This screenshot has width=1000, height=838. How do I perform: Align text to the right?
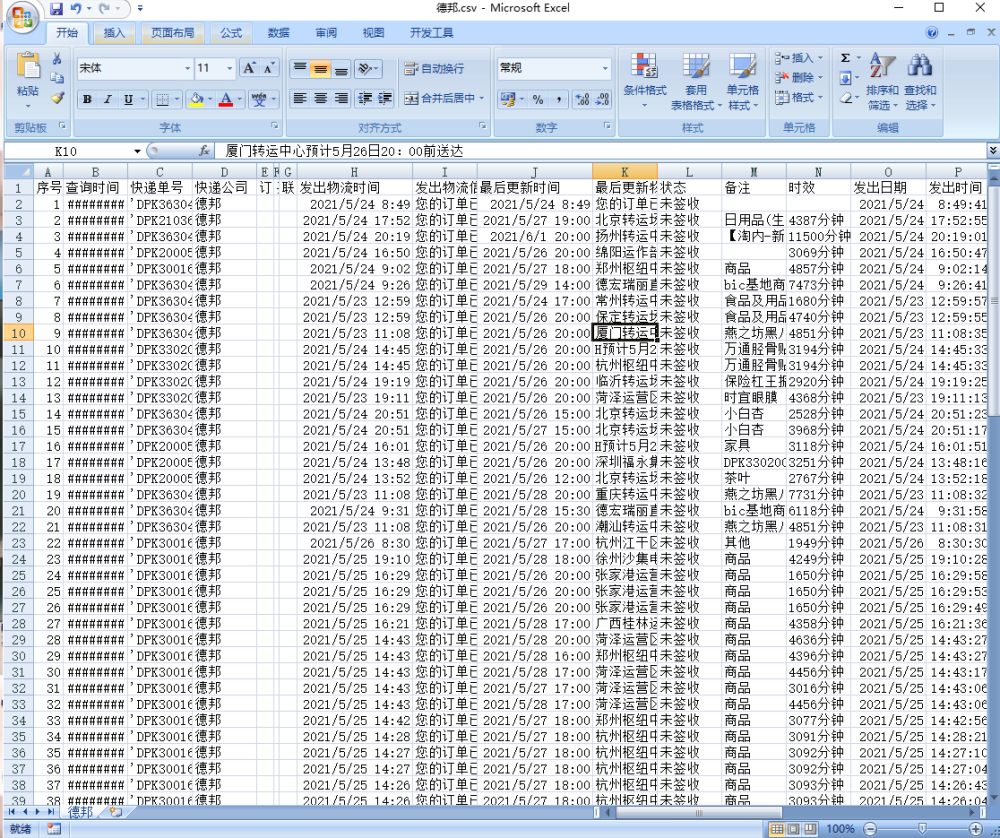(341, 98)
